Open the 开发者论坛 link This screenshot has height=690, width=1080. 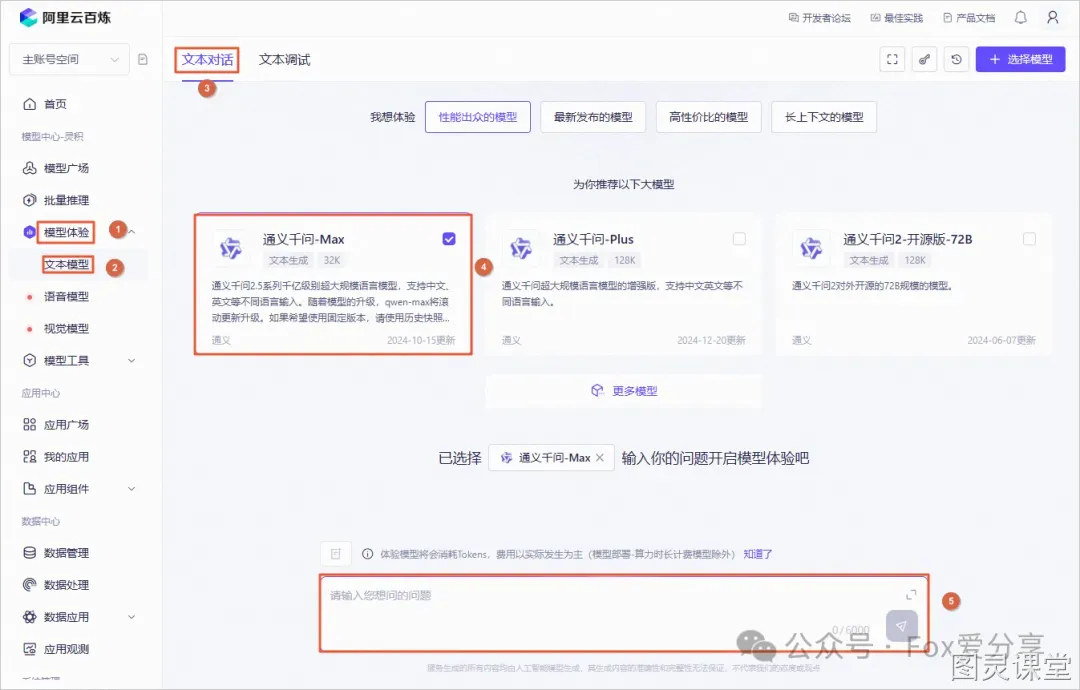(x=820, y=18)
